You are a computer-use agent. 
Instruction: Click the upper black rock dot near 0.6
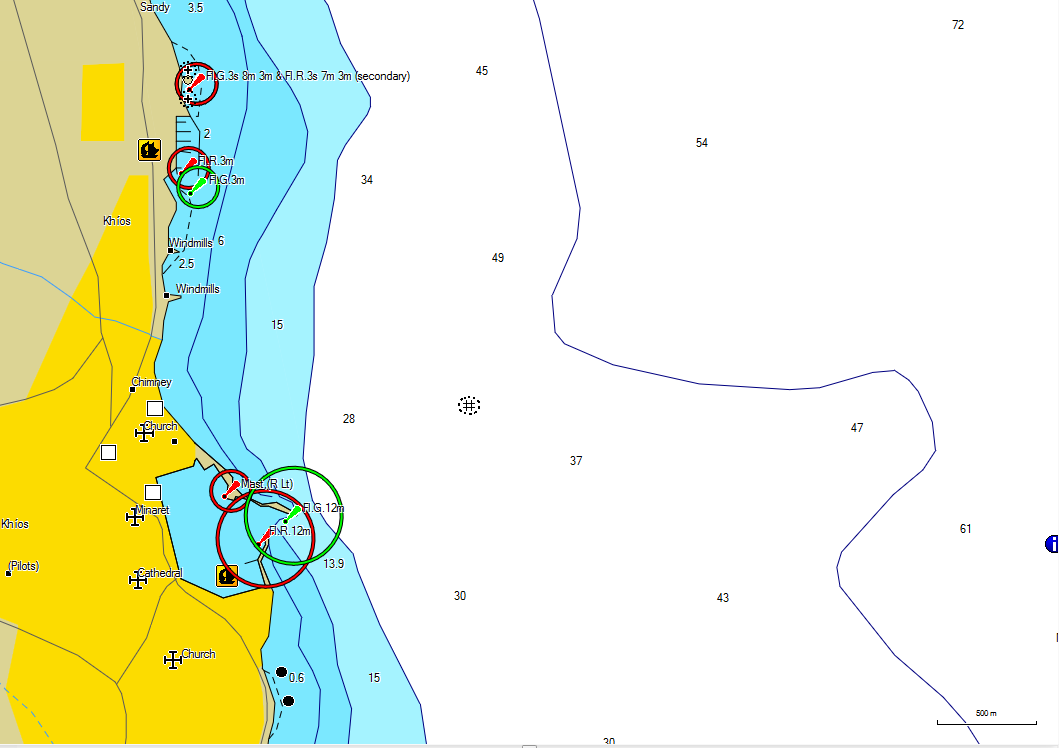click(281, 672)
